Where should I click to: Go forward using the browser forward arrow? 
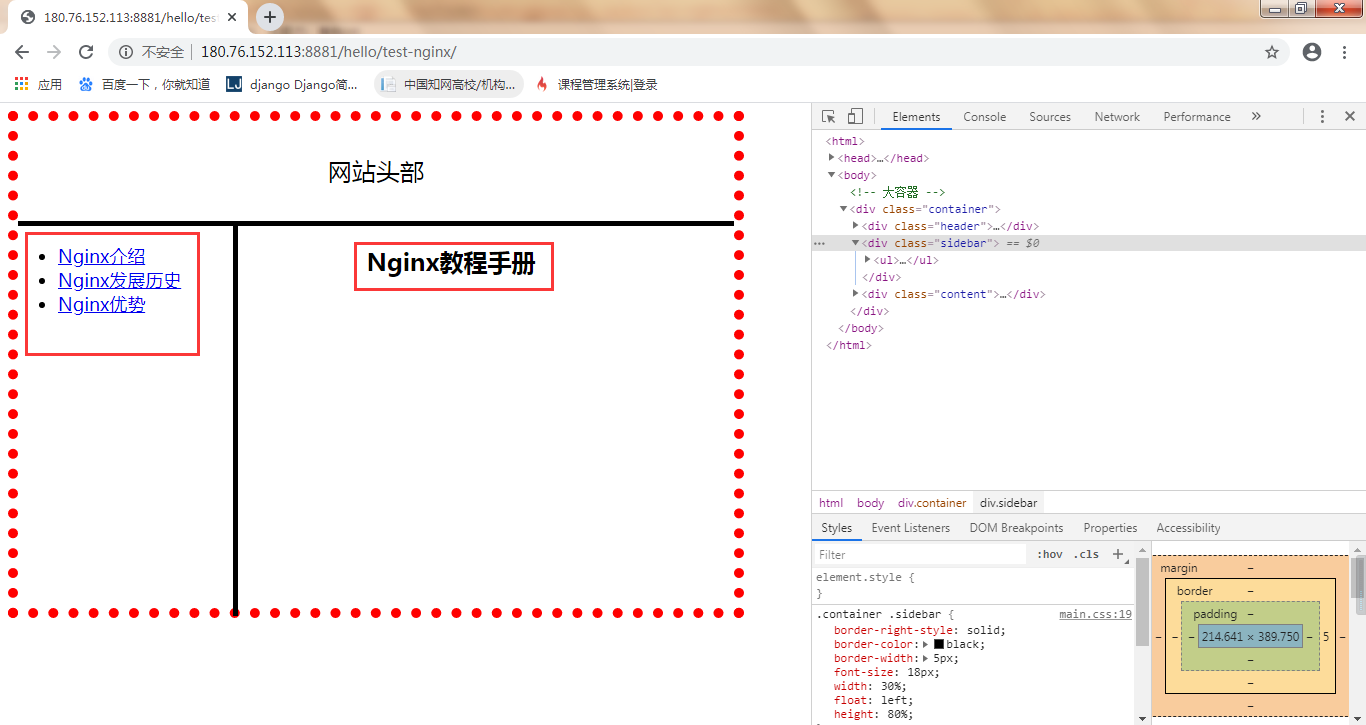coord(54,52)
